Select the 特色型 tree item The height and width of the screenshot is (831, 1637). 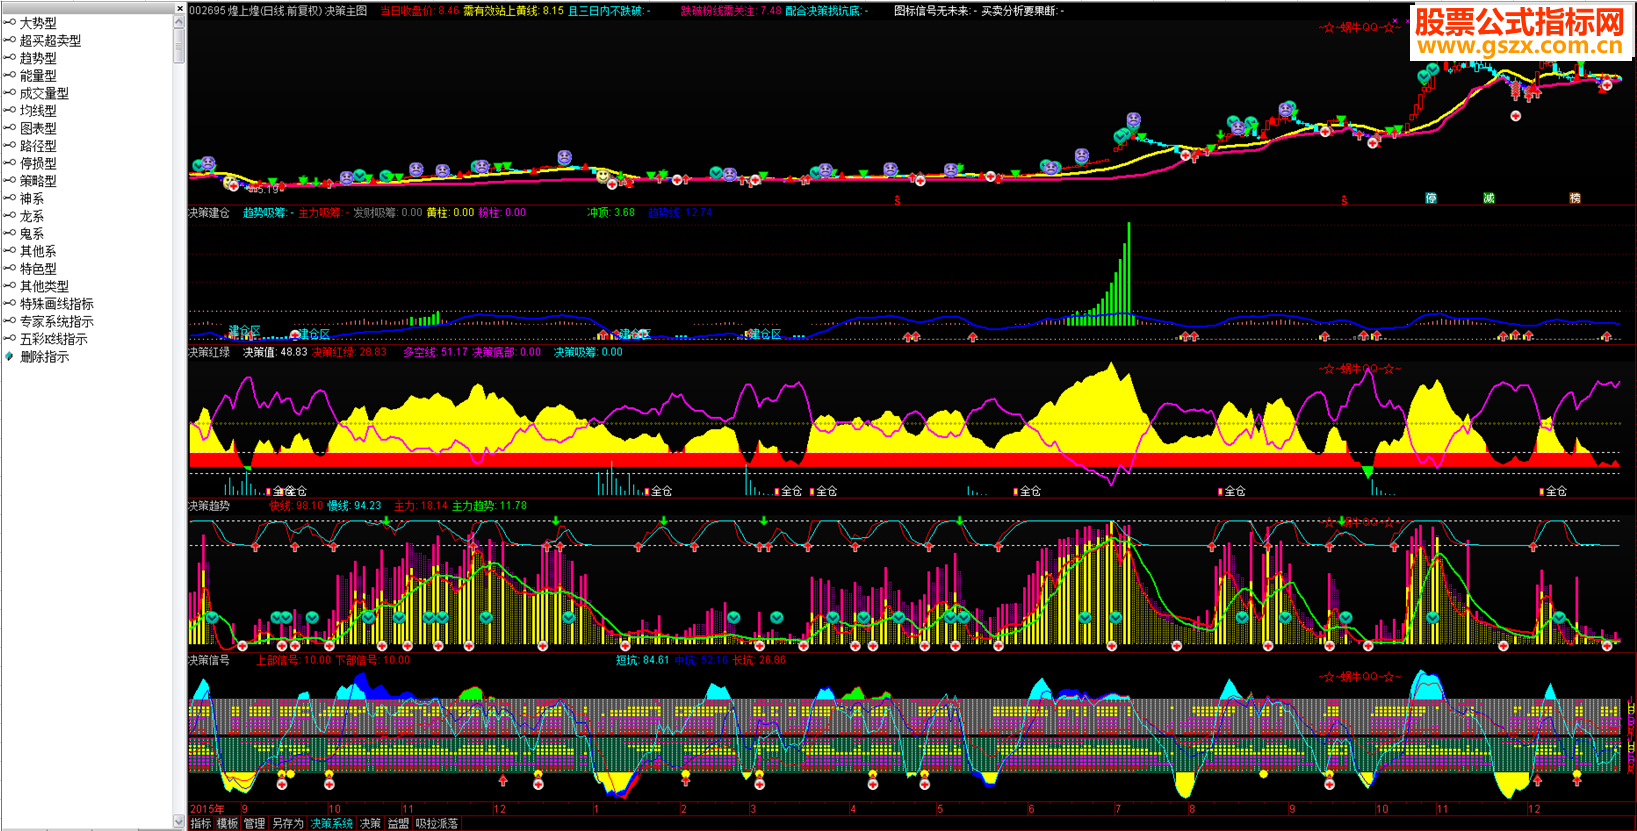pyautogui.click(x=38, y=268)
